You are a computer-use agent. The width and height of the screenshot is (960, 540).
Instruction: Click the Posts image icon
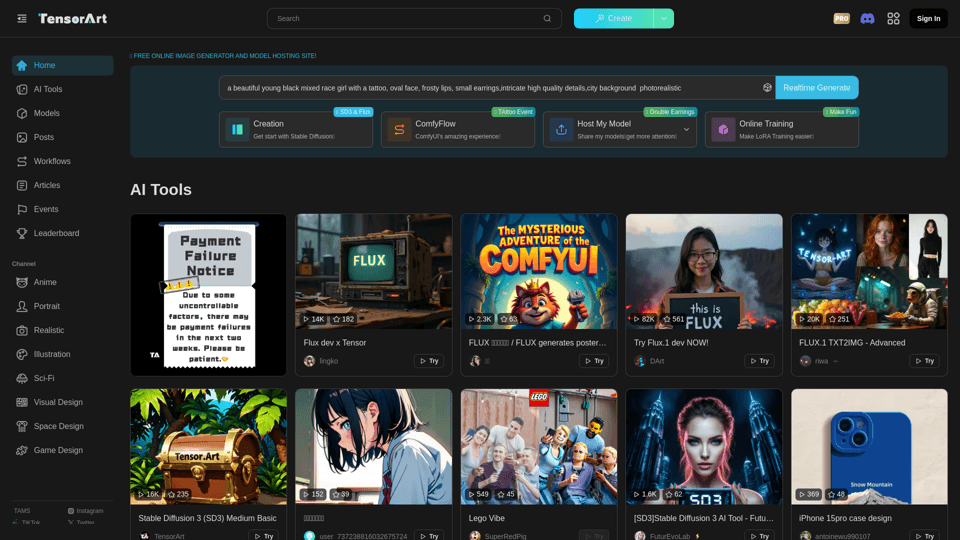(x=22, y=137)
